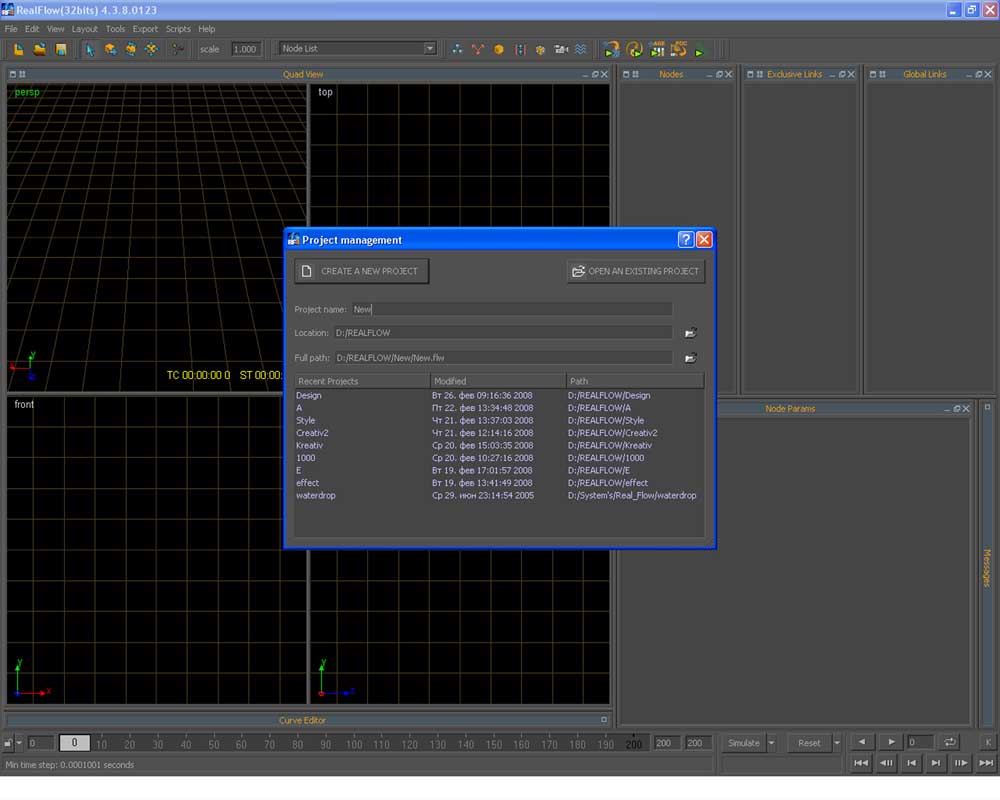Toggle the playback loop button
This screenshot has width=1000, height=800.
[x=950, y=742]
